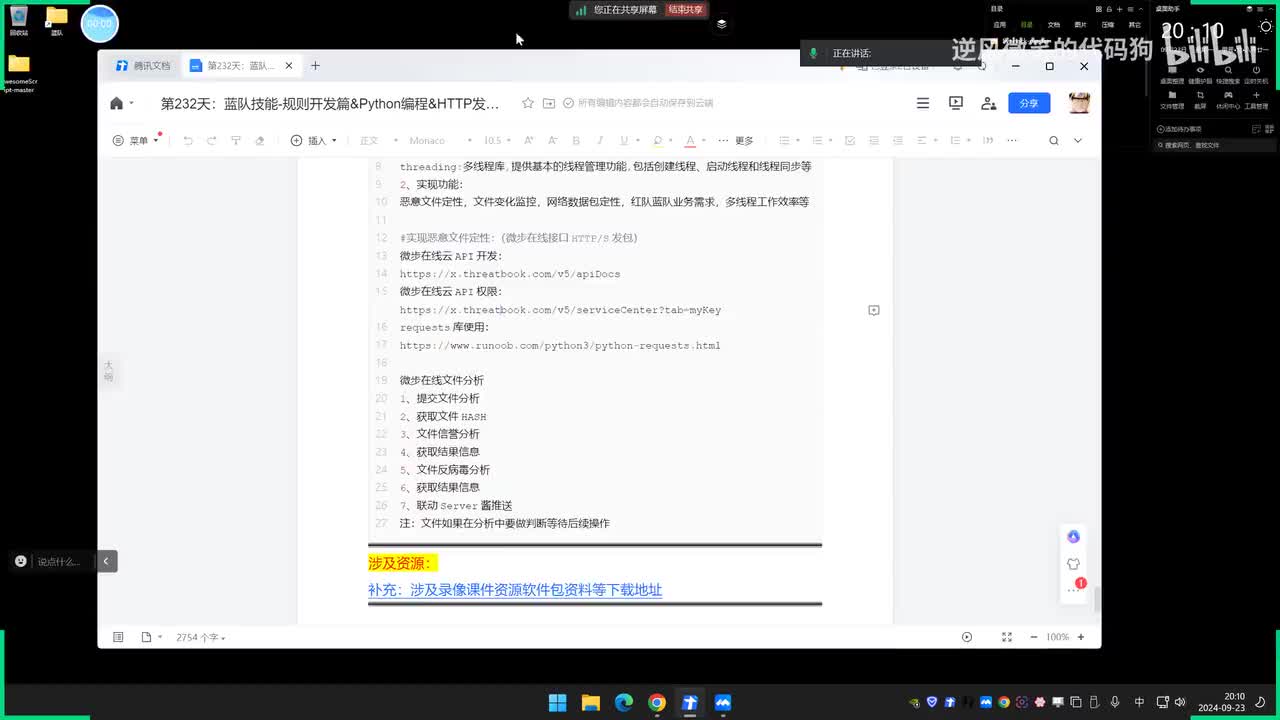Open the 2754 个字 word count dropdown
This screenshot has height=720, width=1280.
click(201, 637)
